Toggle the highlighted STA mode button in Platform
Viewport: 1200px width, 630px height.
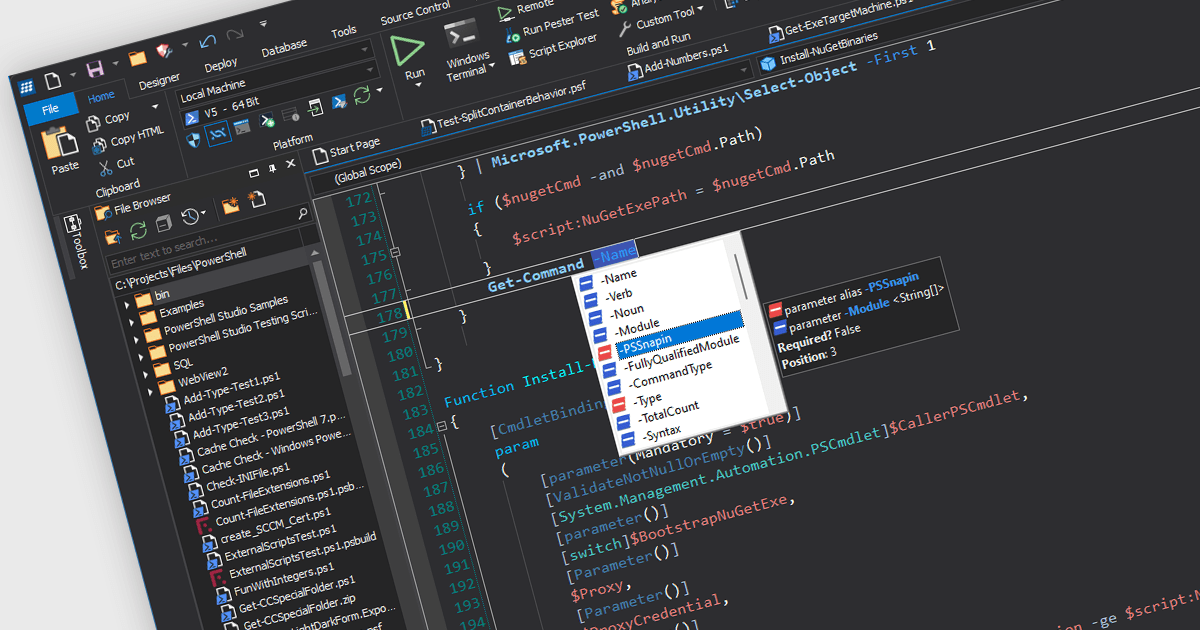tap(219, 133)
